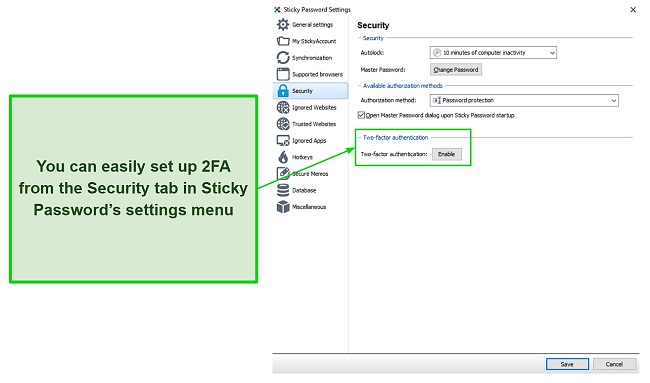The width and height of the screenshot is (650, 383).
Task: Click the Security padlock icon
Action: point(283,91)
